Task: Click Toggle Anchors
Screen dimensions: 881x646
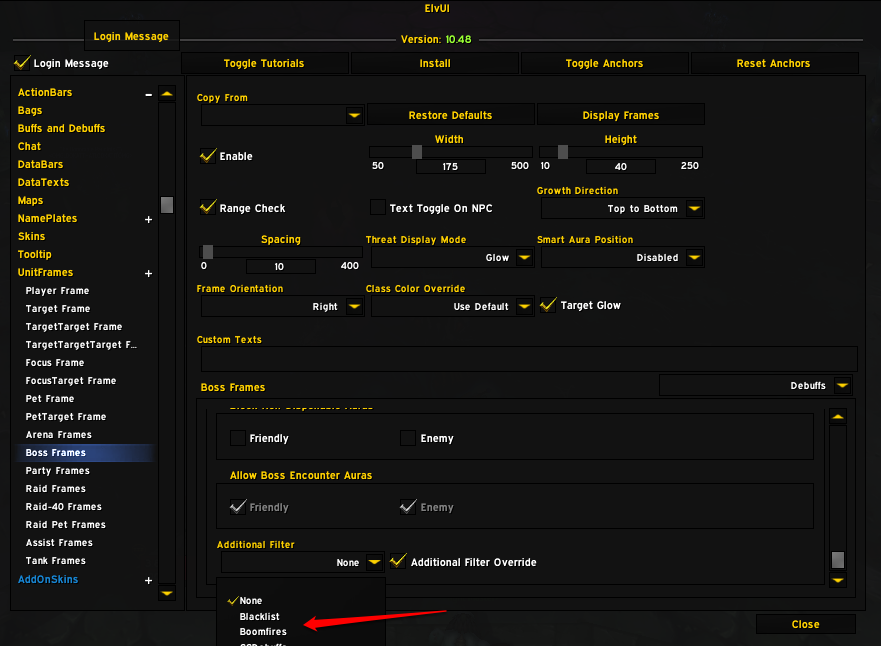Action: click(x=605, y=63)
